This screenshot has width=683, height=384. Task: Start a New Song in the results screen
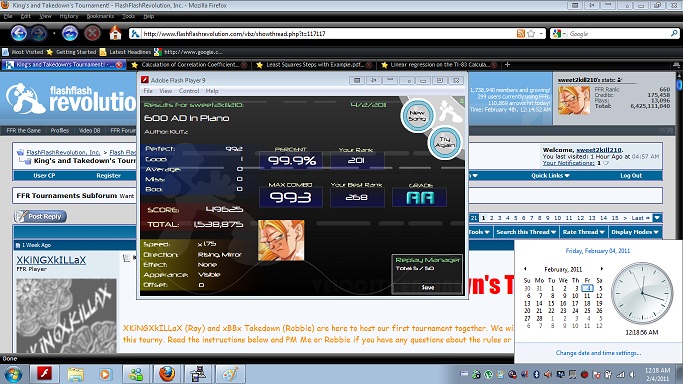(417, 115)
